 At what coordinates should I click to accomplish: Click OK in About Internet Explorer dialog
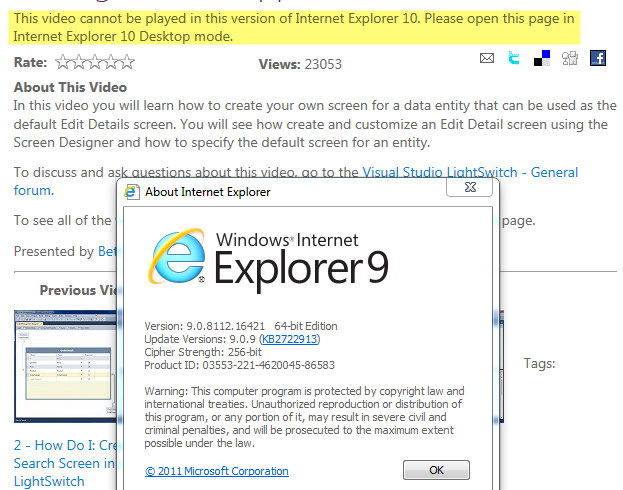(436, 470)
